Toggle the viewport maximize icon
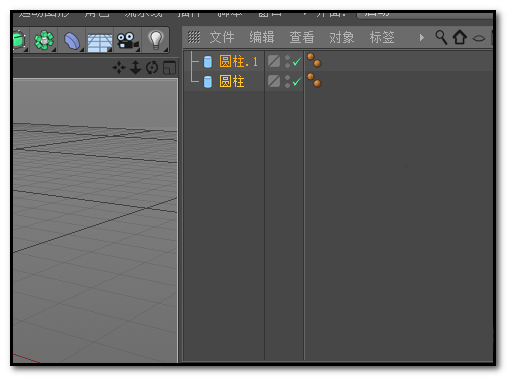The height and width of the screenshot is (377, 507). tap(169, 68)
